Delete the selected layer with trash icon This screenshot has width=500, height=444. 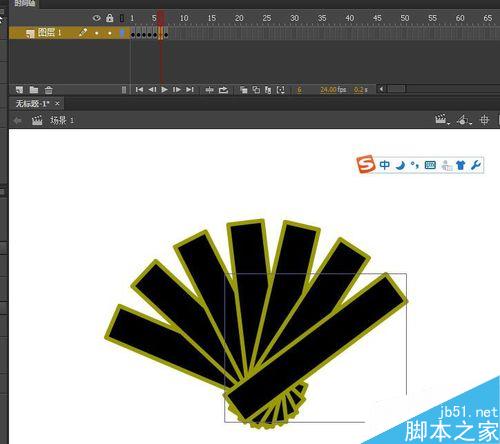point(49,90)
